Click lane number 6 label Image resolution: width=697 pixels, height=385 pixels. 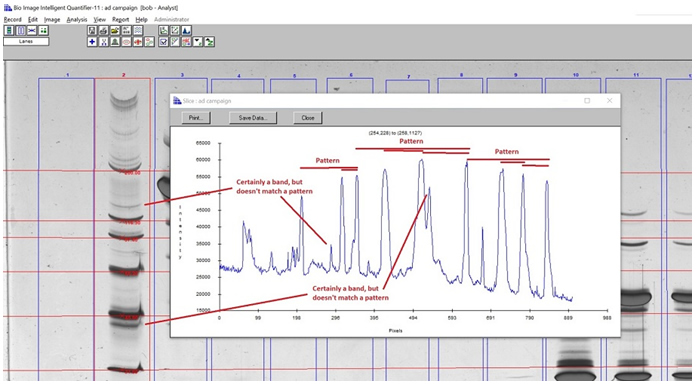pos(351,75)
